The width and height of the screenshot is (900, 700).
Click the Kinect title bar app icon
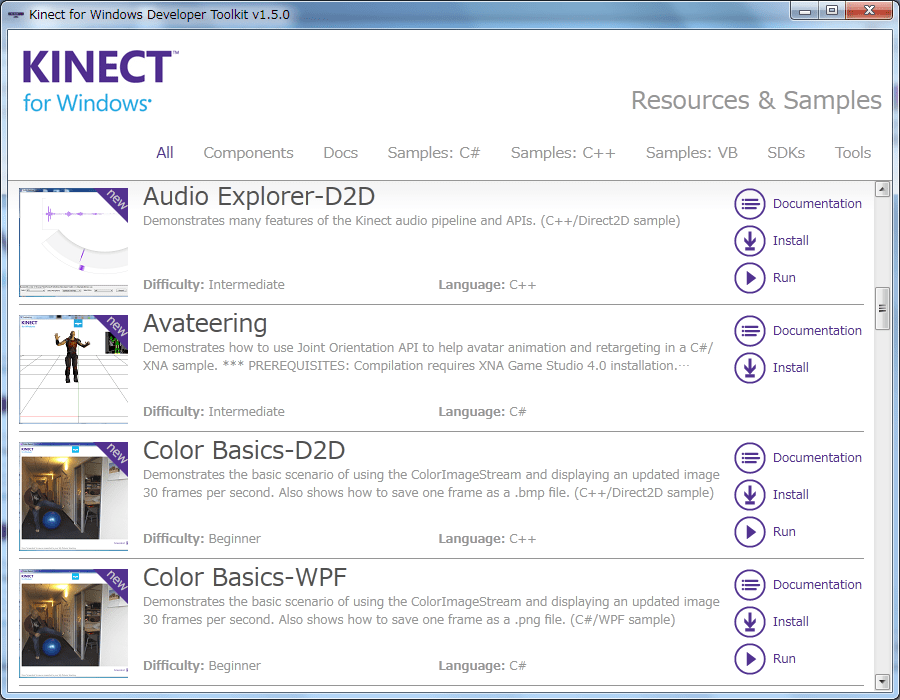coord(15,14)
